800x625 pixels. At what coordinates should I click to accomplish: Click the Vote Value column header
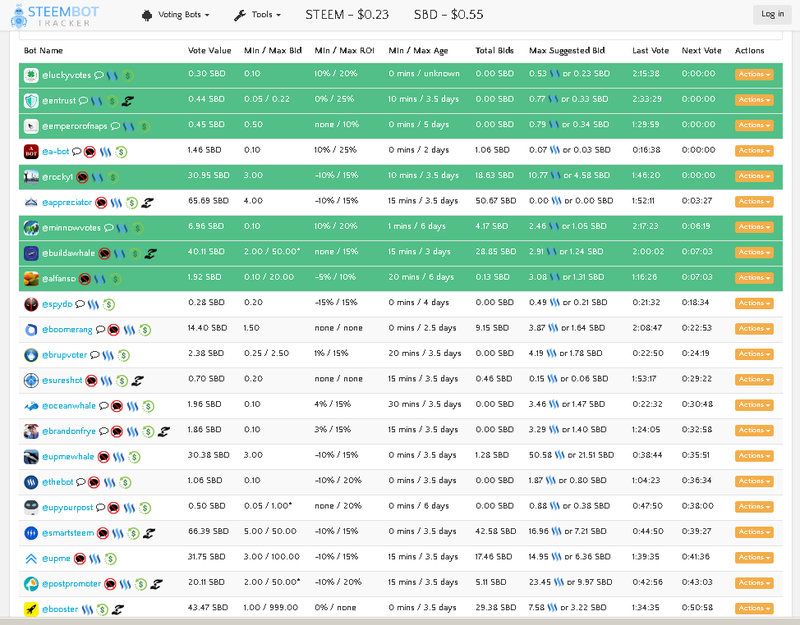click(210, 51)
